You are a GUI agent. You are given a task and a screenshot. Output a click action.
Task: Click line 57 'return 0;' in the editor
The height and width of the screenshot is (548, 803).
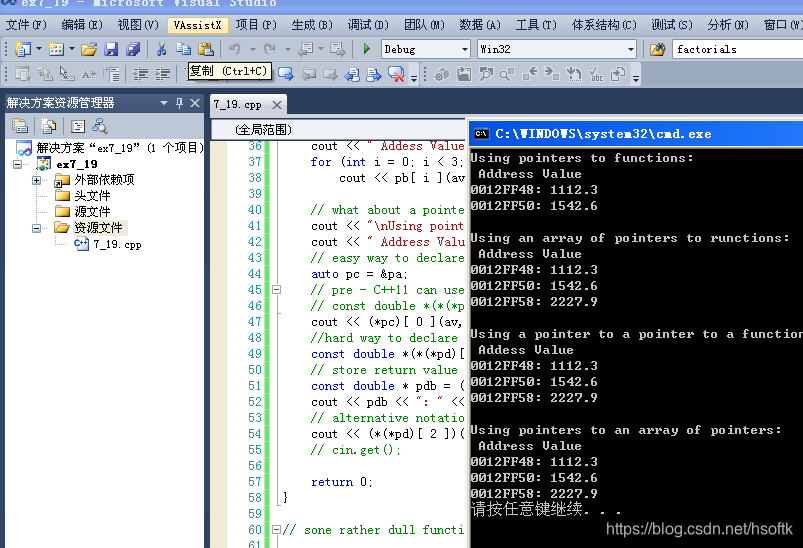click(x=342, y=482)
